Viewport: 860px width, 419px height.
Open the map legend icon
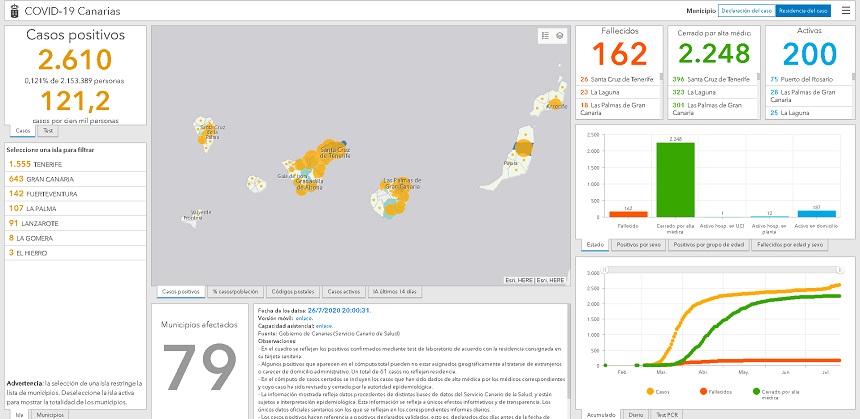545,35
